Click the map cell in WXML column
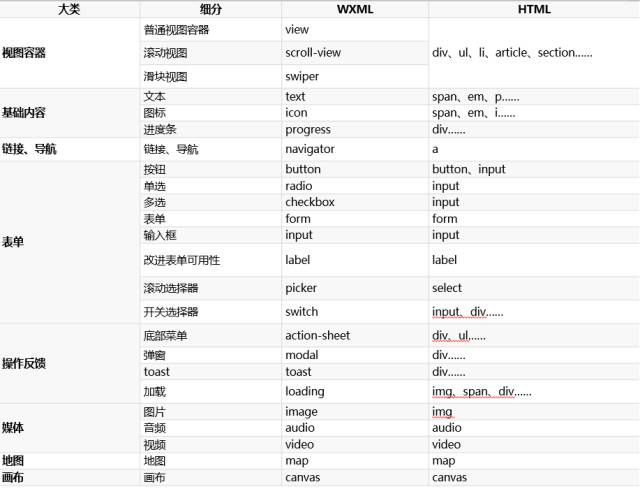Viewport: 640px width, 489px height. 355,461
